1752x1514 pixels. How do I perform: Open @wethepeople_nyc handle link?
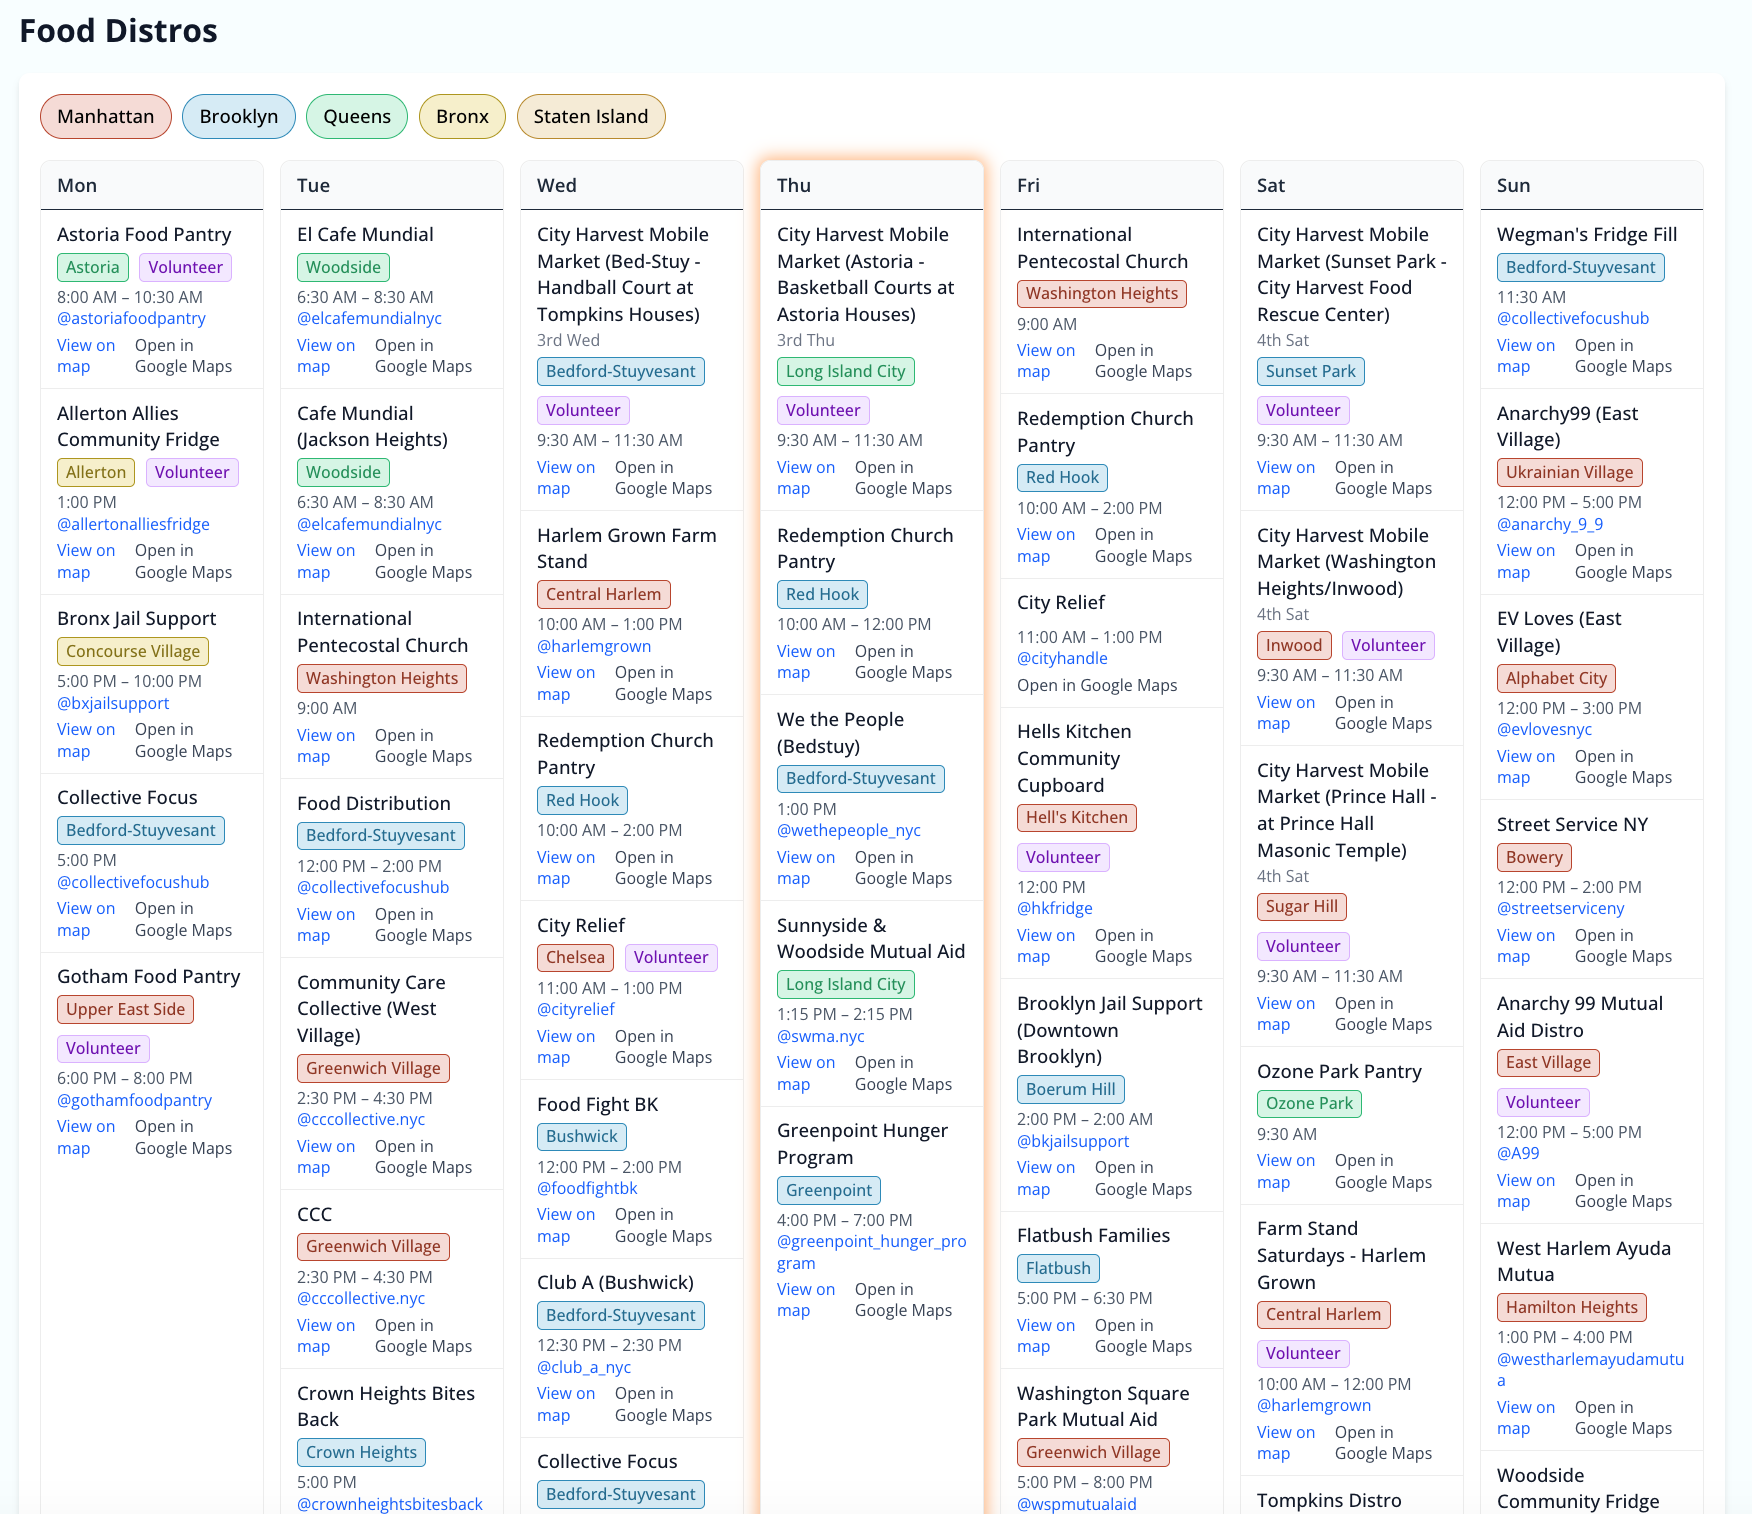pos(849,830)
